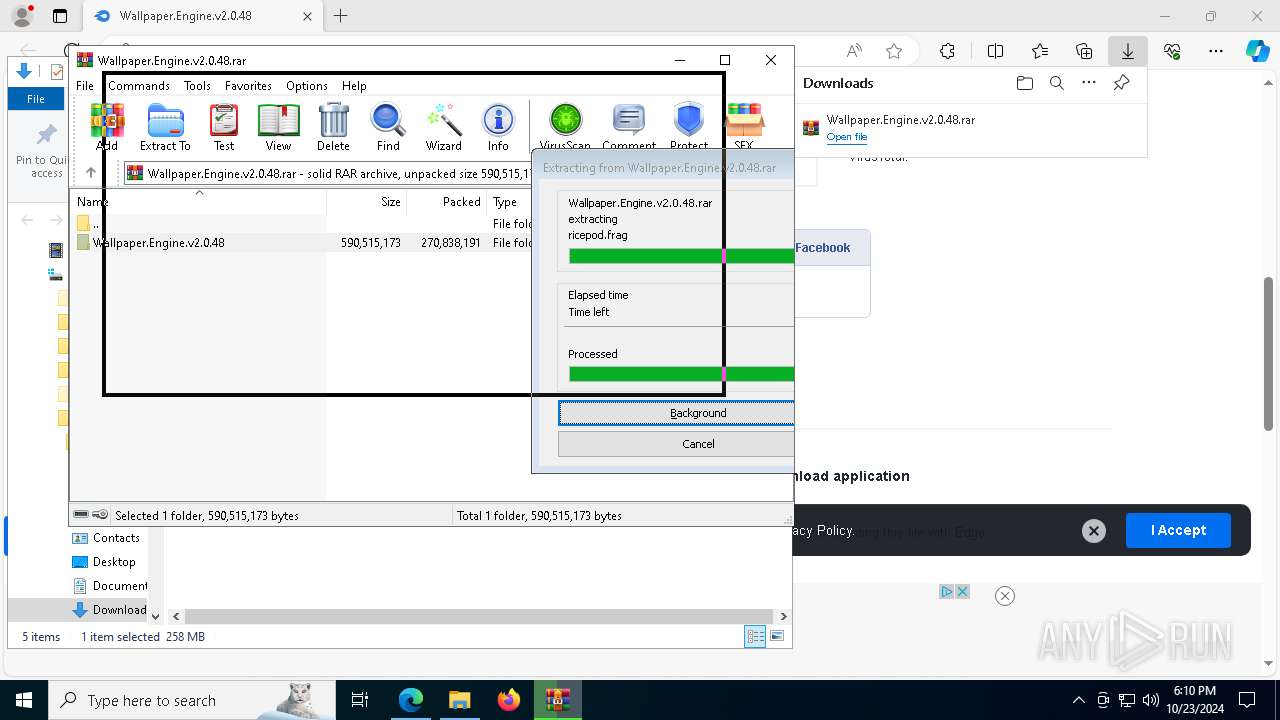The image size is (1280, 720).
Task: Select Downloads in Explorer tree
Action: tap(110, 610)
